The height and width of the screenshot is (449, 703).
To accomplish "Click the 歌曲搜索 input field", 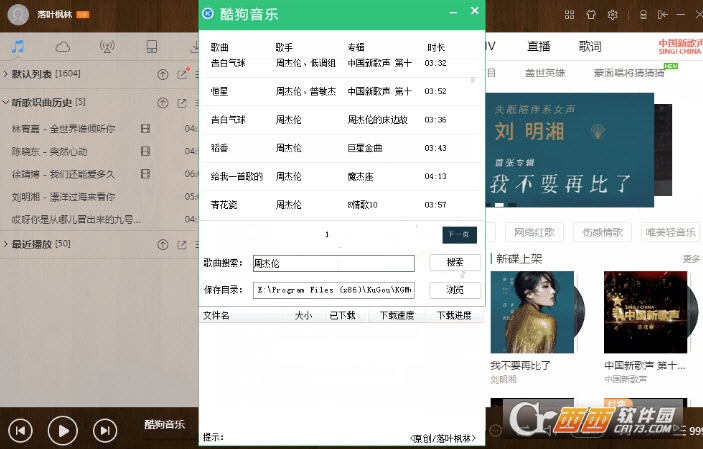I will point(334,263).
